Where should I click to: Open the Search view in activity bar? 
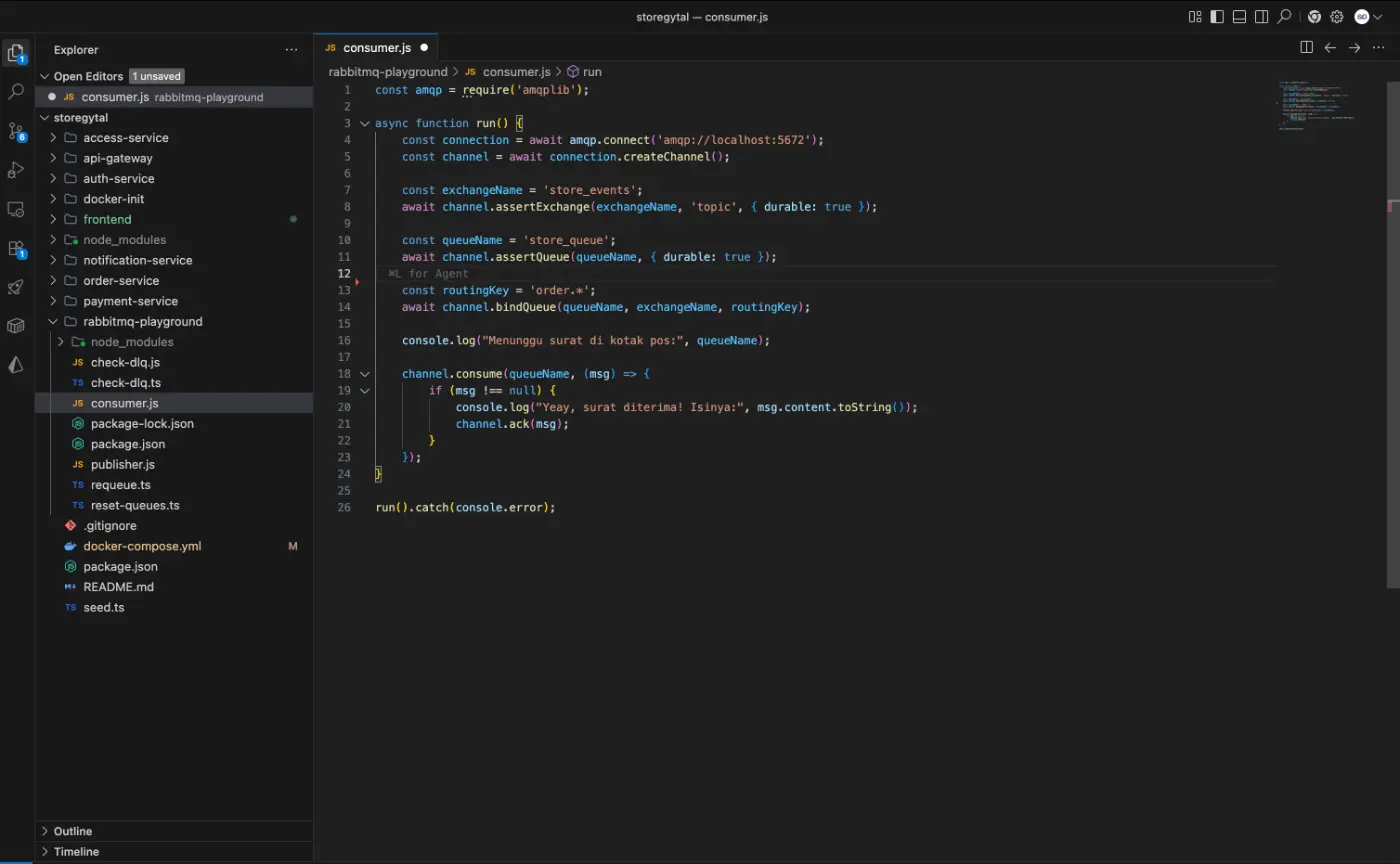[15, 91]
